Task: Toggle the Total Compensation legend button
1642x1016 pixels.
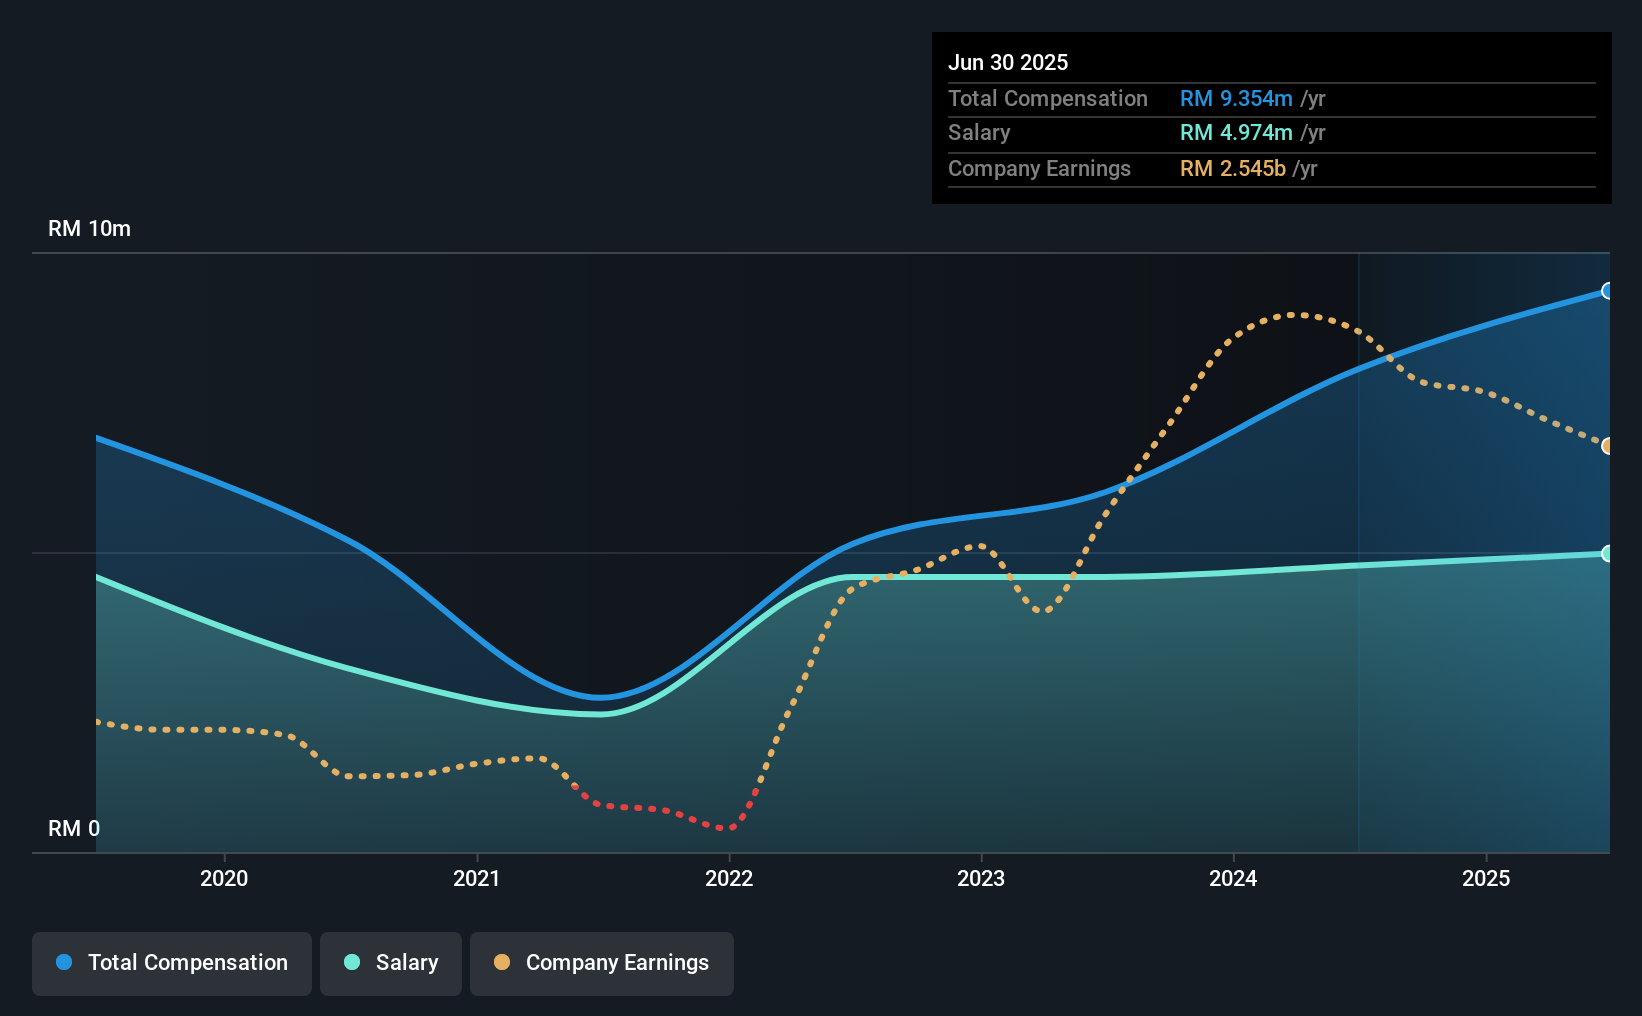Action: pos(172,963)
